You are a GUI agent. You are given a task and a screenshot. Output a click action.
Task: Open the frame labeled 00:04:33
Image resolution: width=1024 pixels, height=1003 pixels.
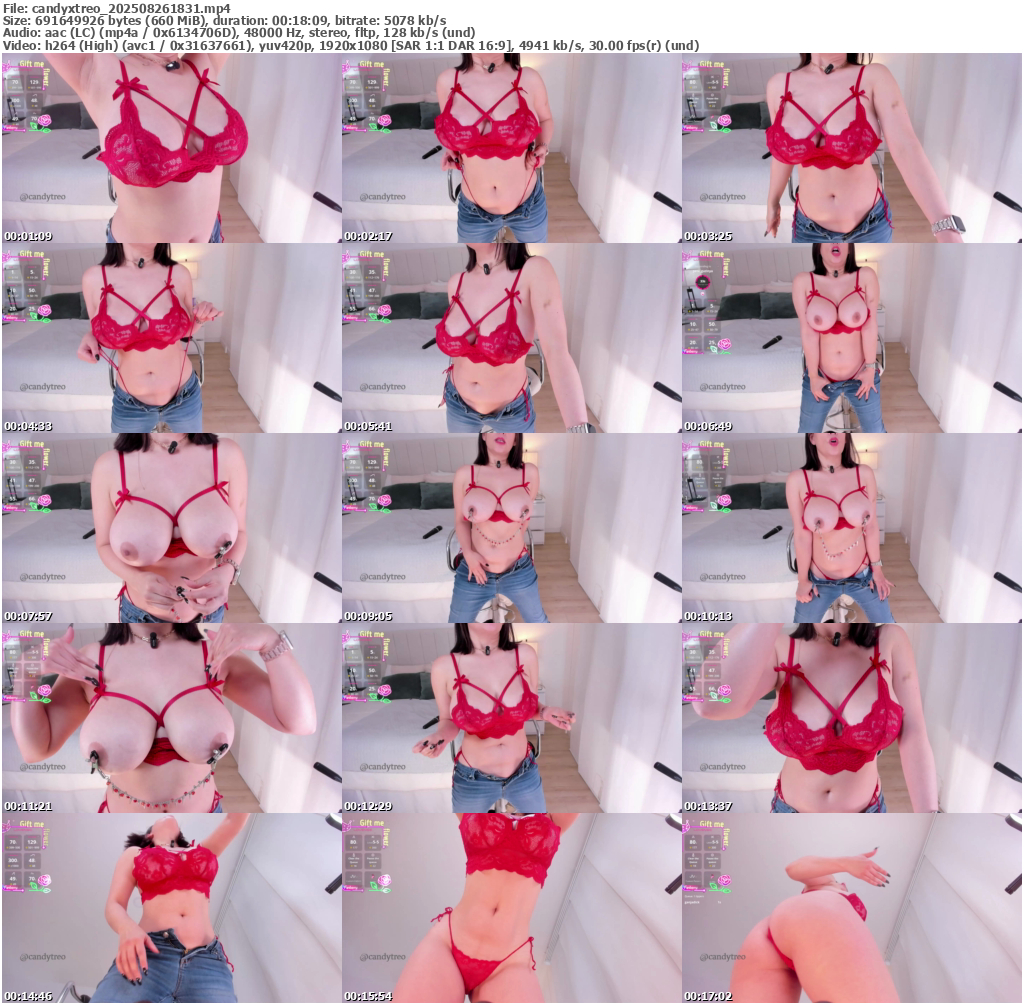click(170, 338)
